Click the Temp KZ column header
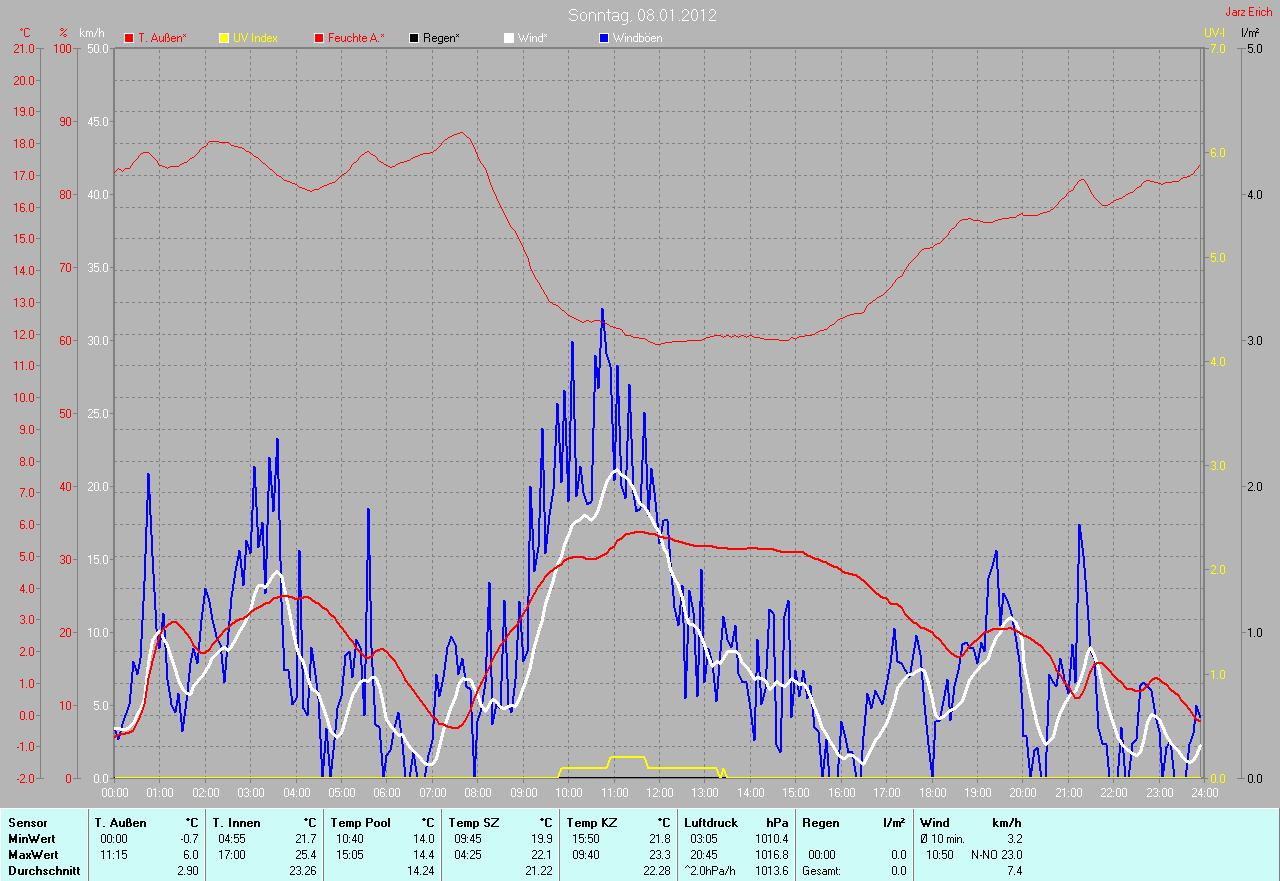This screenshot has height=881, width=1280. point(591,822)
